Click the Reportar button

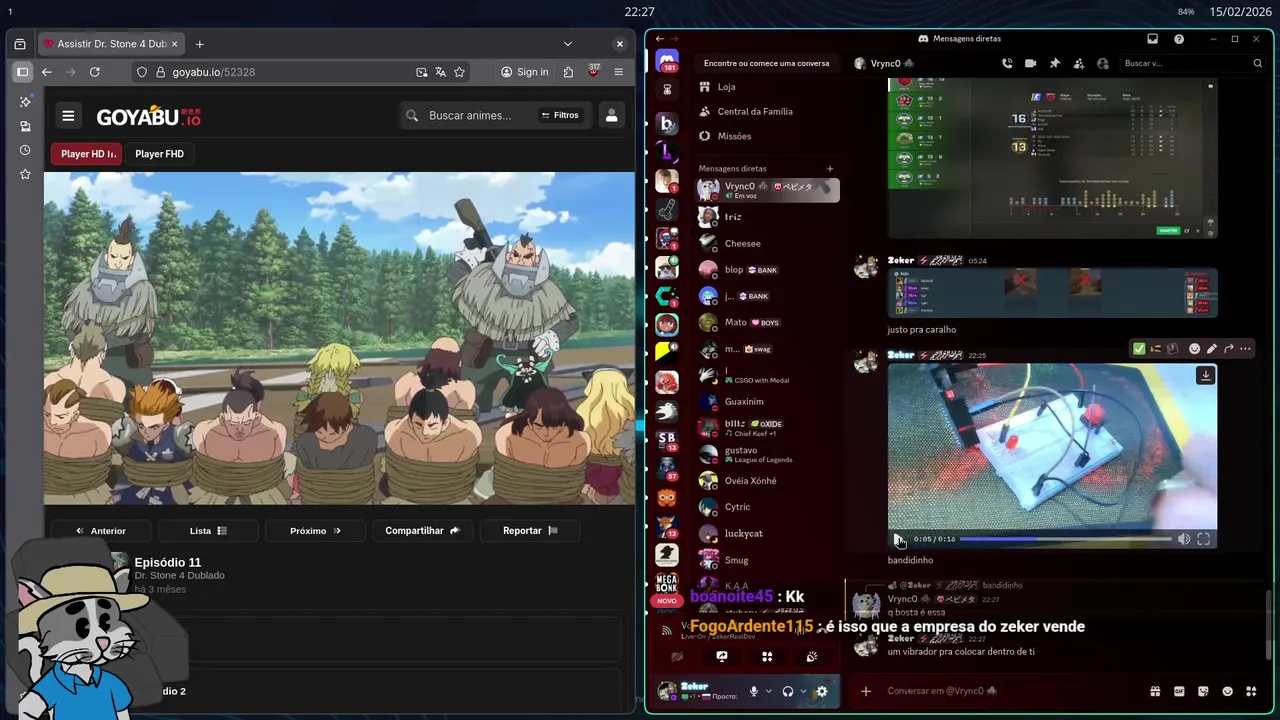pos(530,531)
